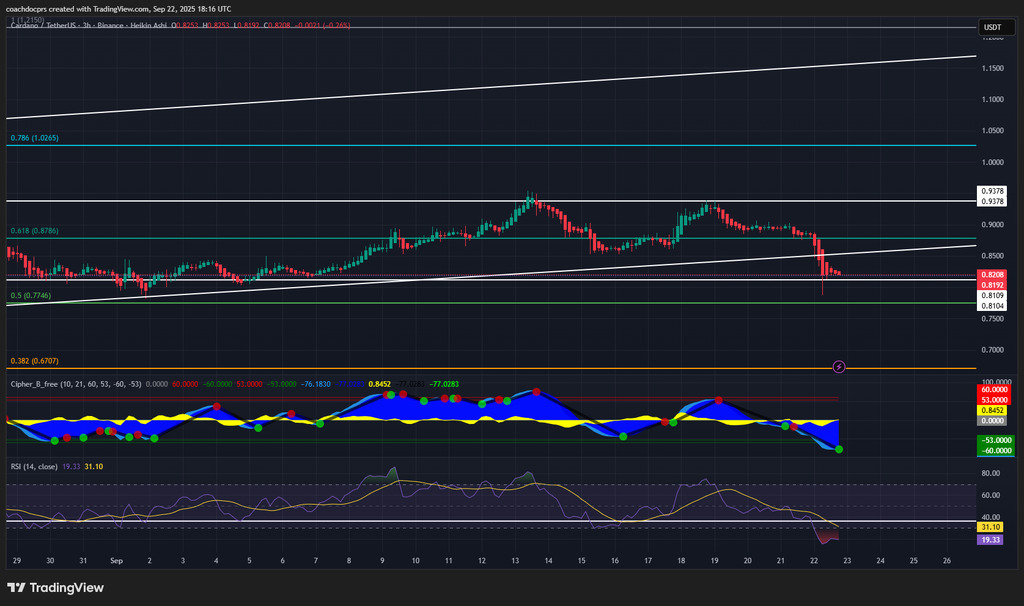Select the 0.5 (0.7746) Fibonacci label
This screenshot has width=1024, height=606.
[32, 296]
